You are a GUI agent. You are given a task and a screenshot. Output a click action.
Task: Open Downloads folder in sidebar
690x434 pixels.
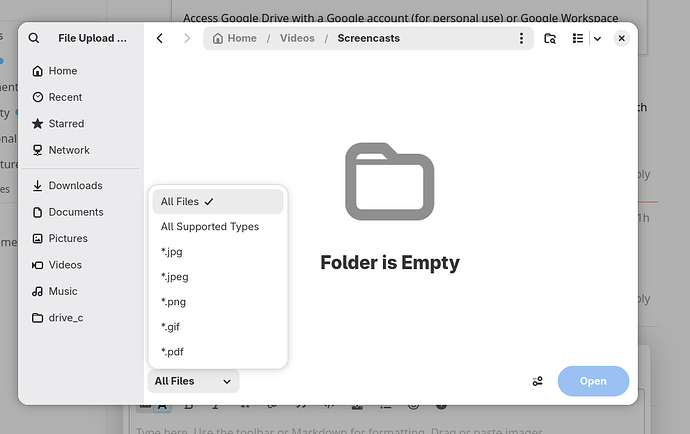pyautogui.click(x=81, y=186)
